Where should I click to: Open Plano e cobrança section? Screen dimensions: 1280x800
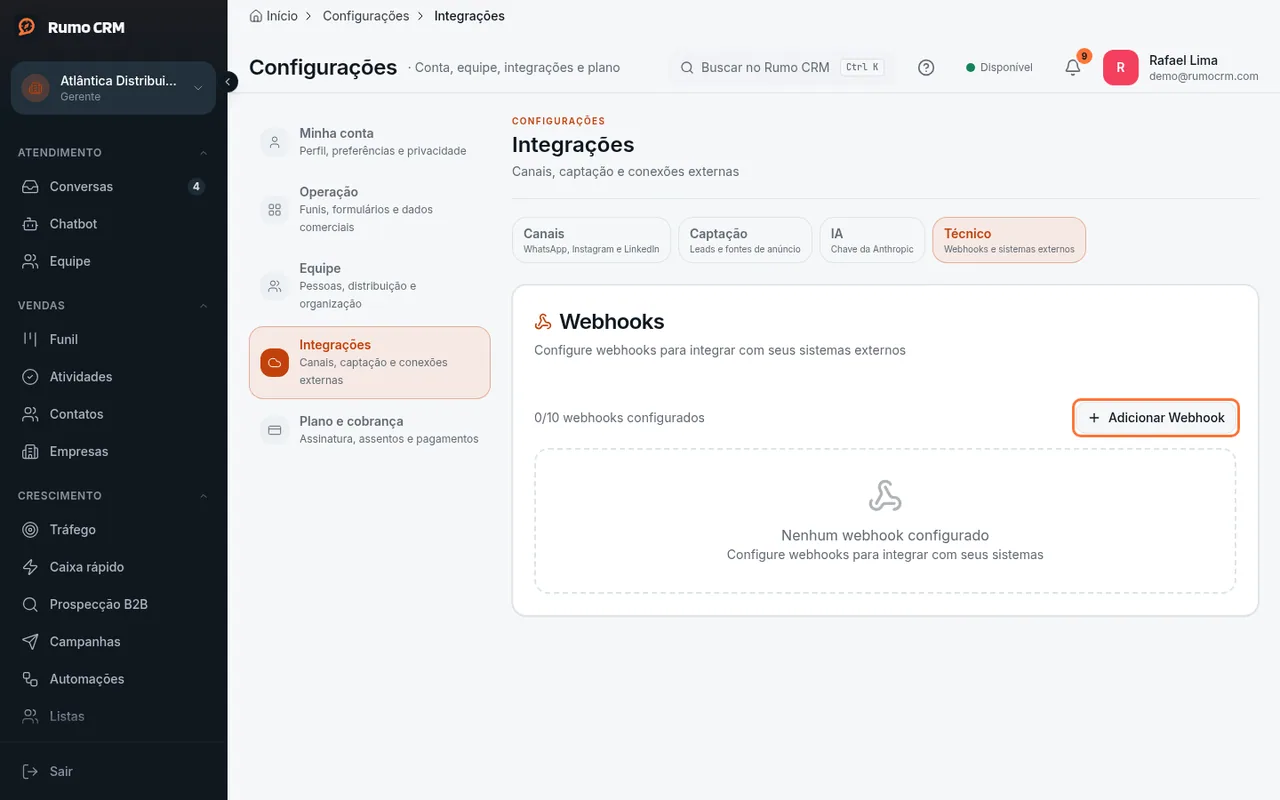coord(370,430)
